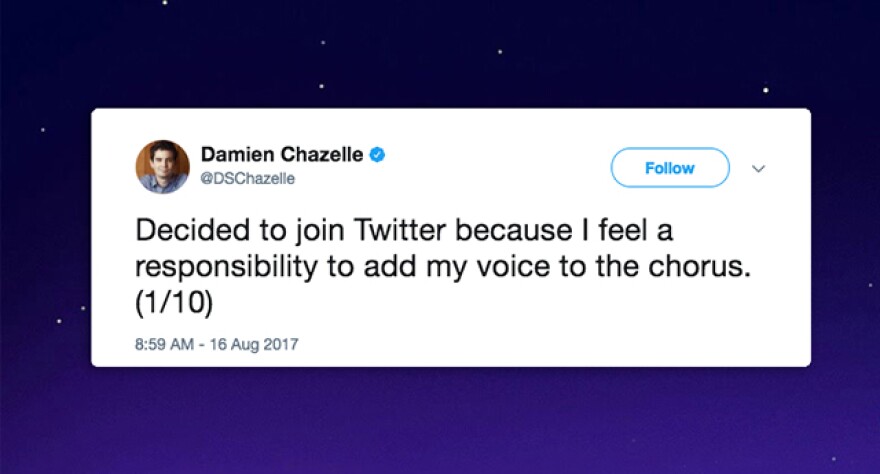Image resolution: width=880 pixels, height=474 pixels.
Task: Click the "8:59 AM" time text
Action: point(164,344)
